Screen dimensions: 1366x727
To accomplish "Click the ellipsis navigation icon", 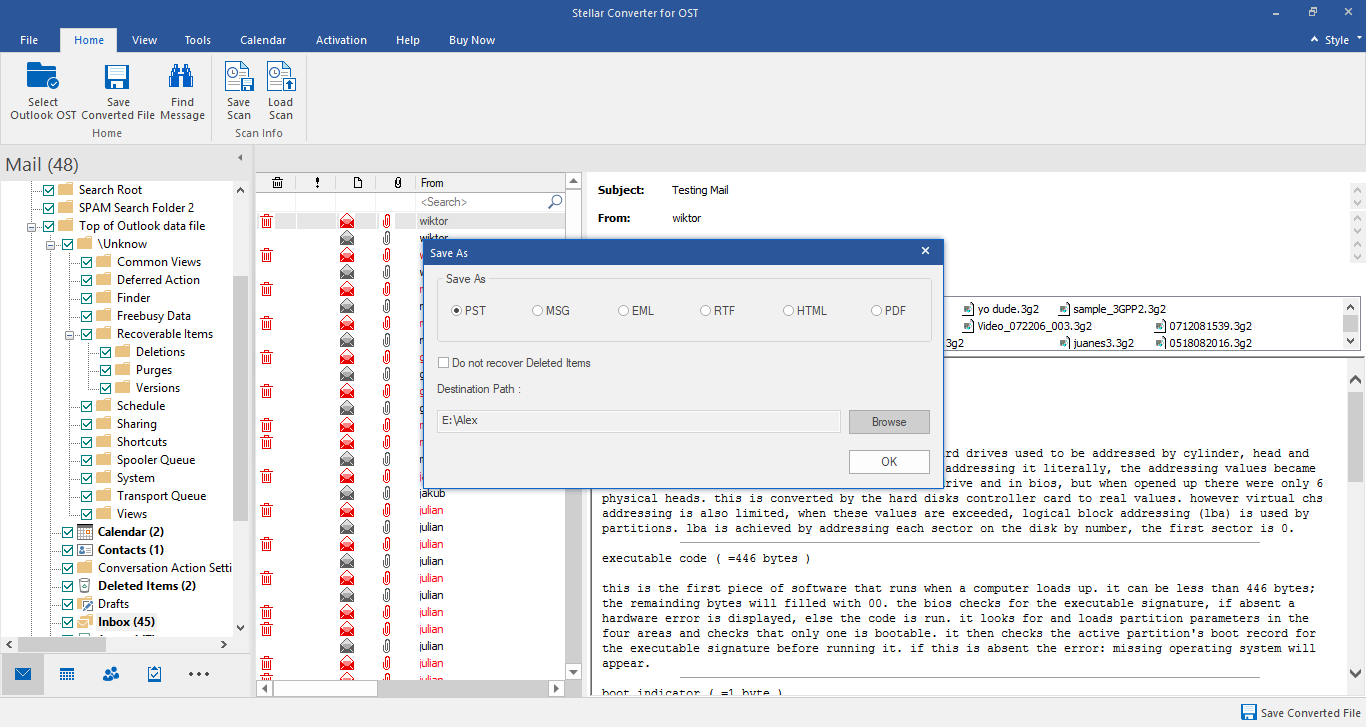I will point(198,674).
